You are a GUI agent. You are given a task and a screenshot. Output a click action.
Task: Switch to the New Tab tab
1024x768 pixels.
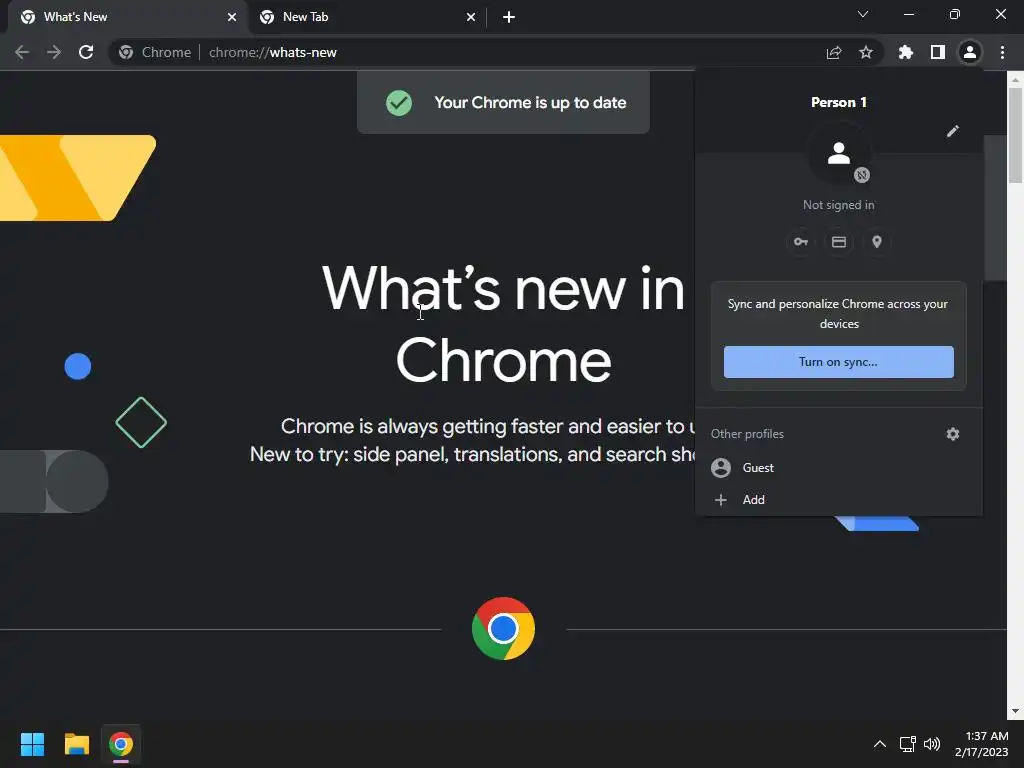366,17
